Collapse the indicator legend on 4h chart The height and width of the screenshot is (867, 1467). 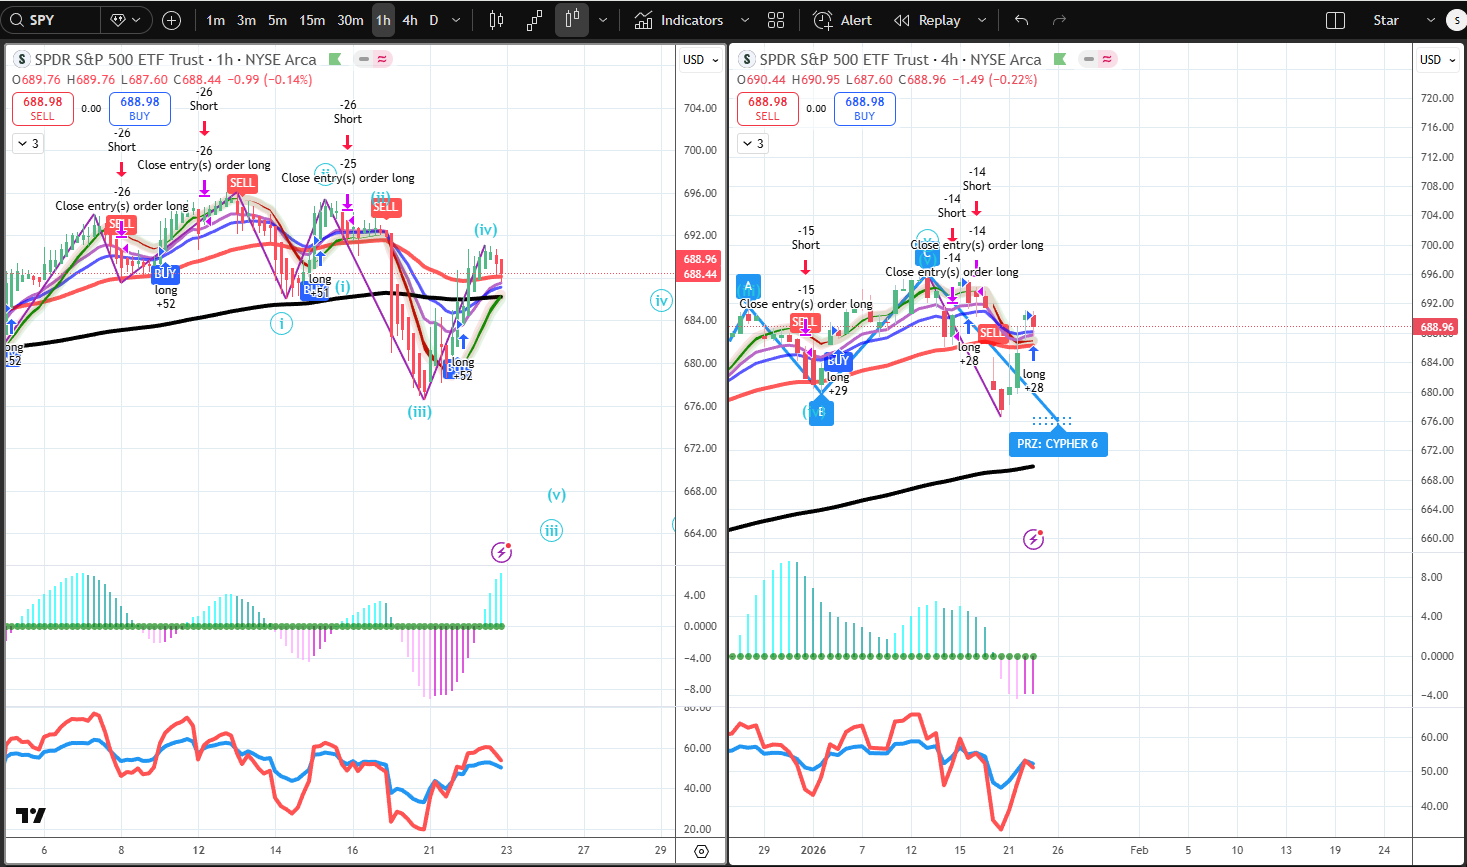click(x=753, y=143)
